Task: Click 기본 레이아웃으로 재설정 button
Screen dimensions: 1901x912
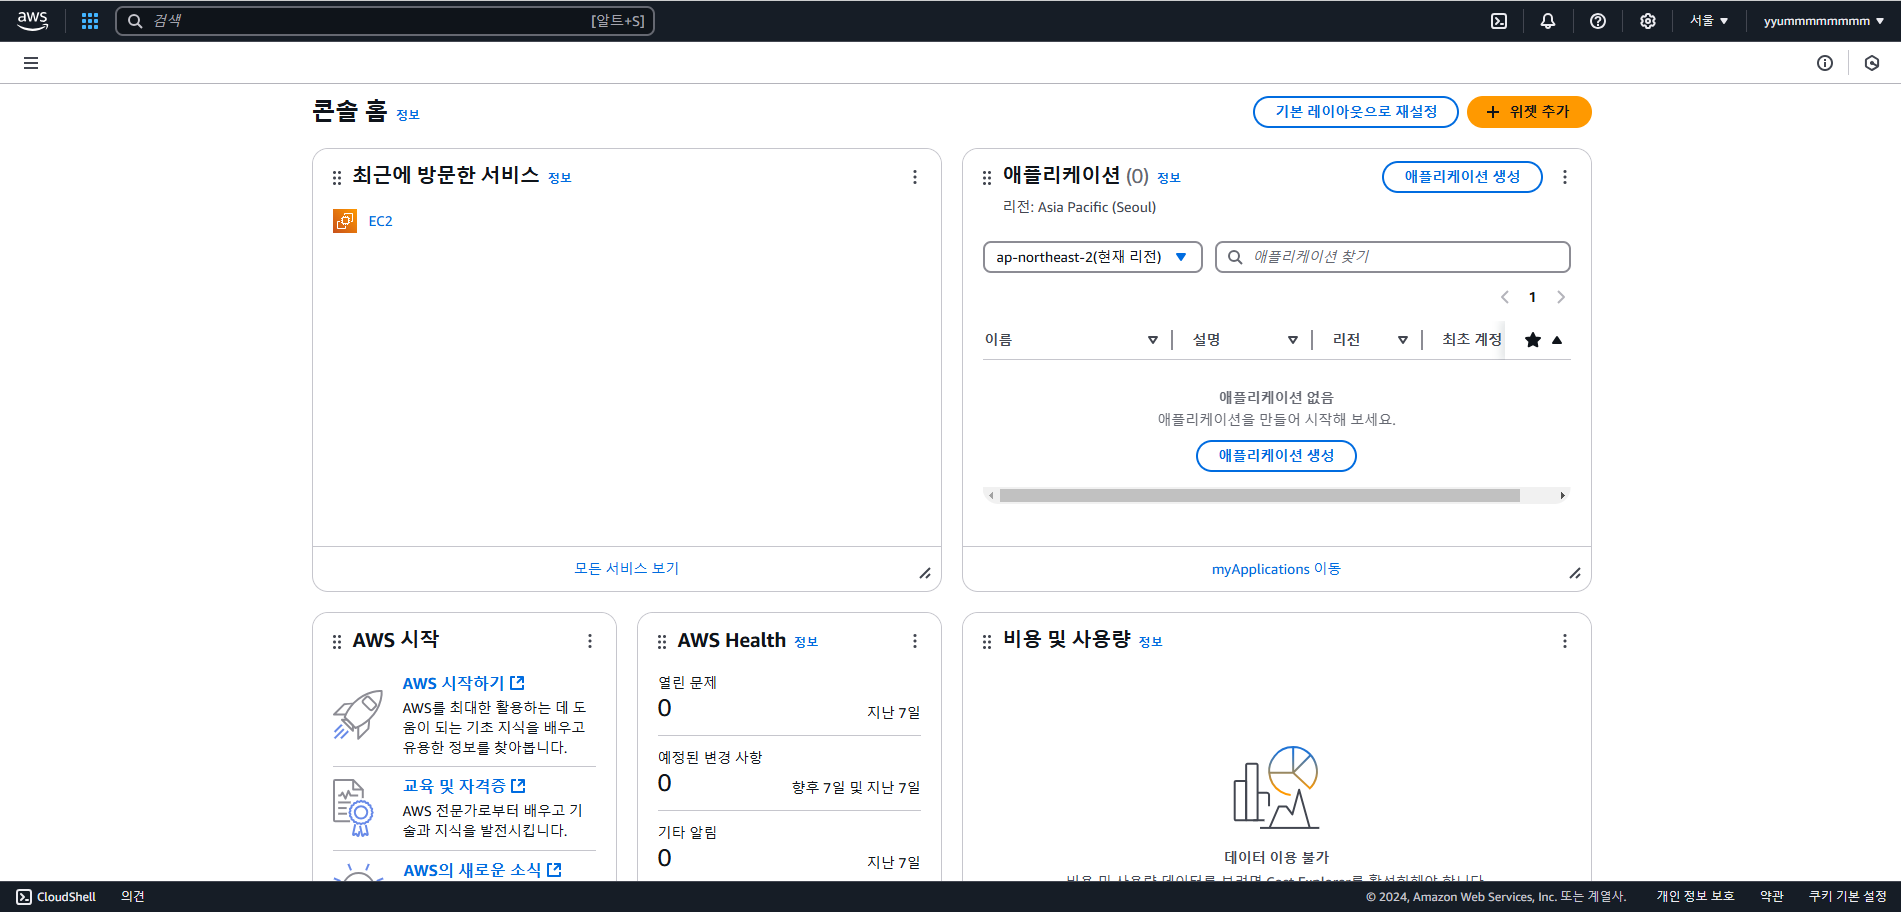Action: coord(1356,112)
